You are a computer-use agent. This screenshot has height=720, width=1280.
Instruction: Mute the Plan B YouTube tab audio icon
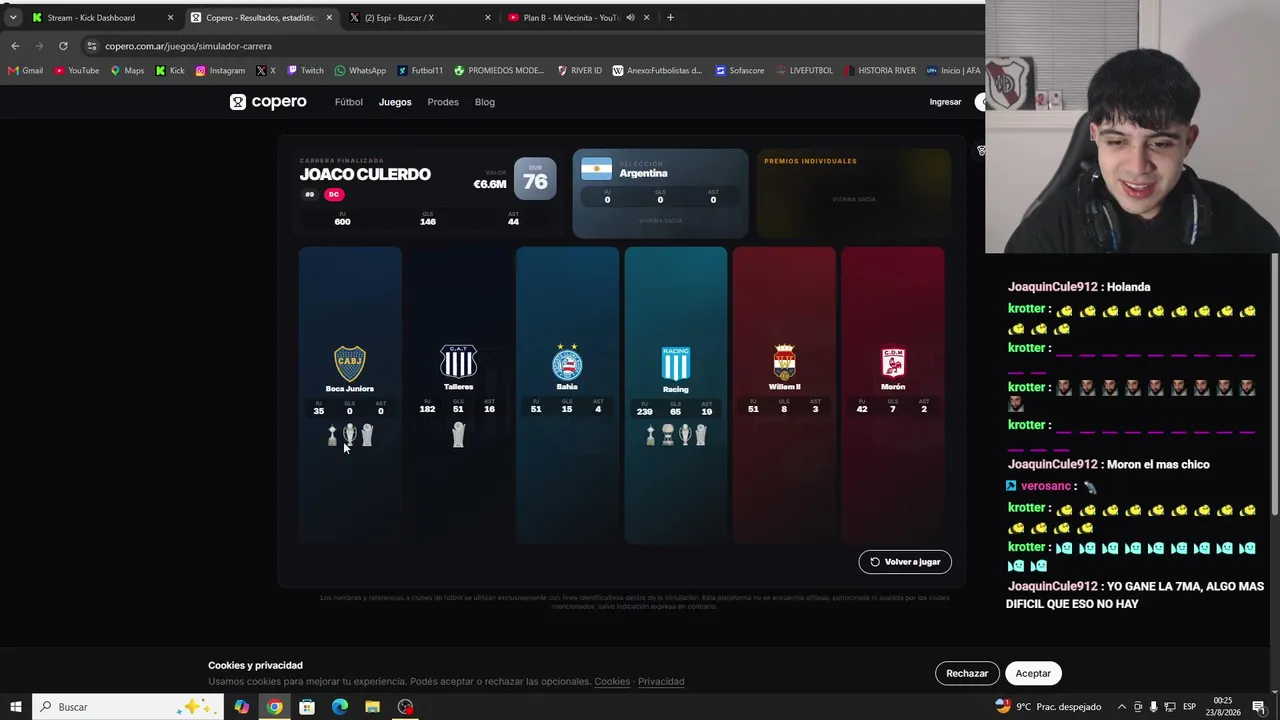tap(630, 18)
